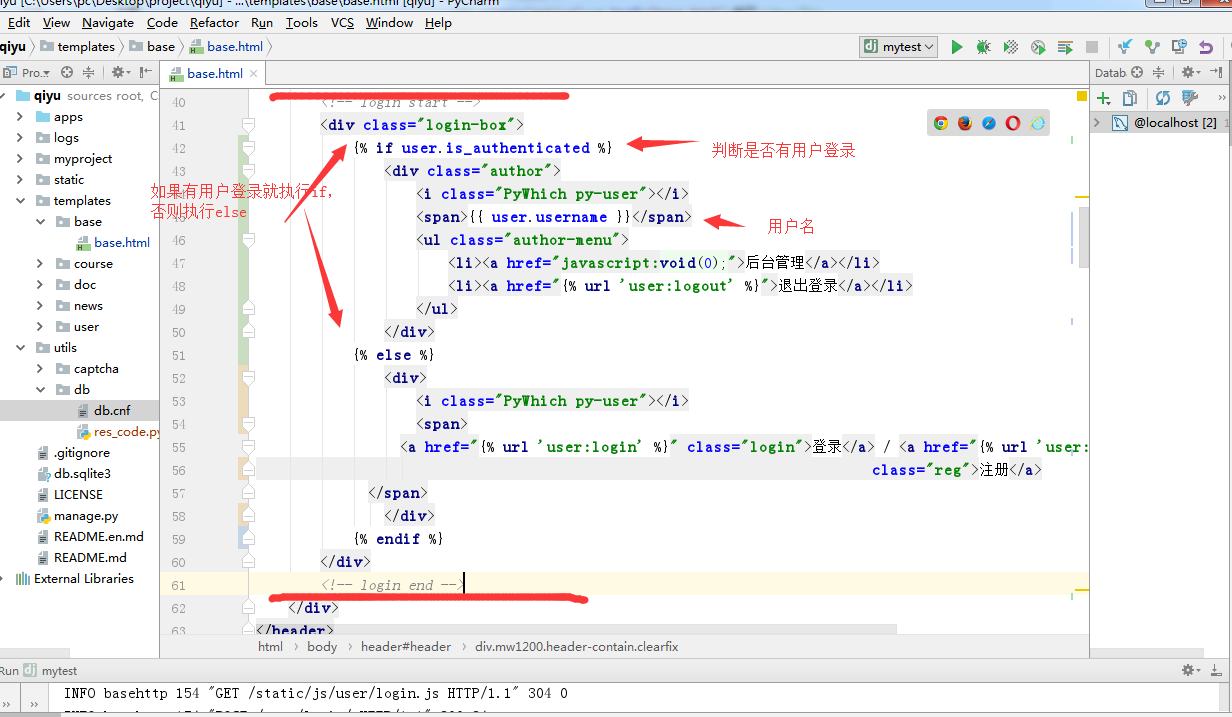Expand the captcha folder
This screenshot has height=717, width=1232.
[x=39, y=369]
